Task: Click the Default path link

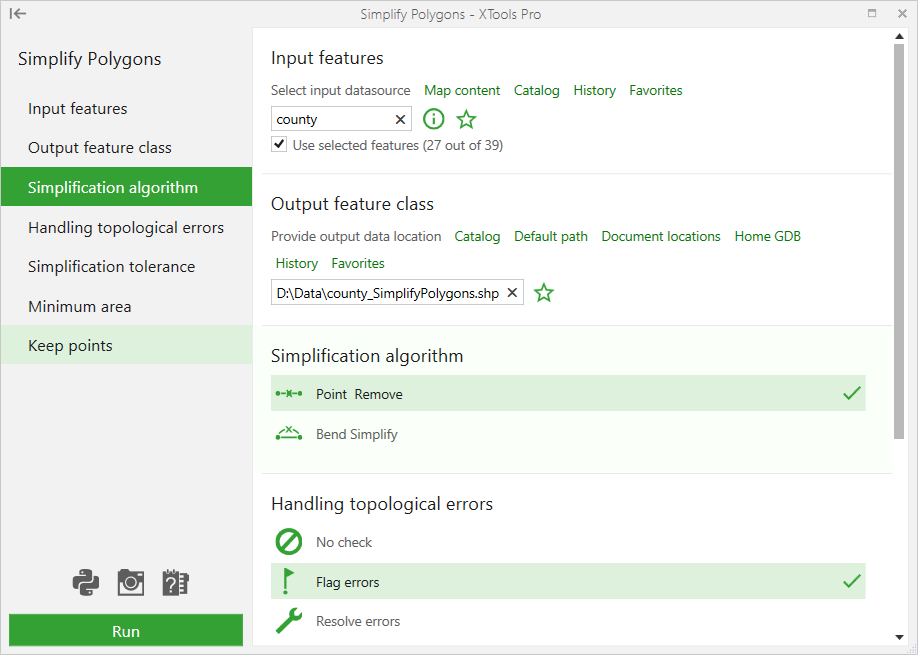Action: click(x=551, y=236)
